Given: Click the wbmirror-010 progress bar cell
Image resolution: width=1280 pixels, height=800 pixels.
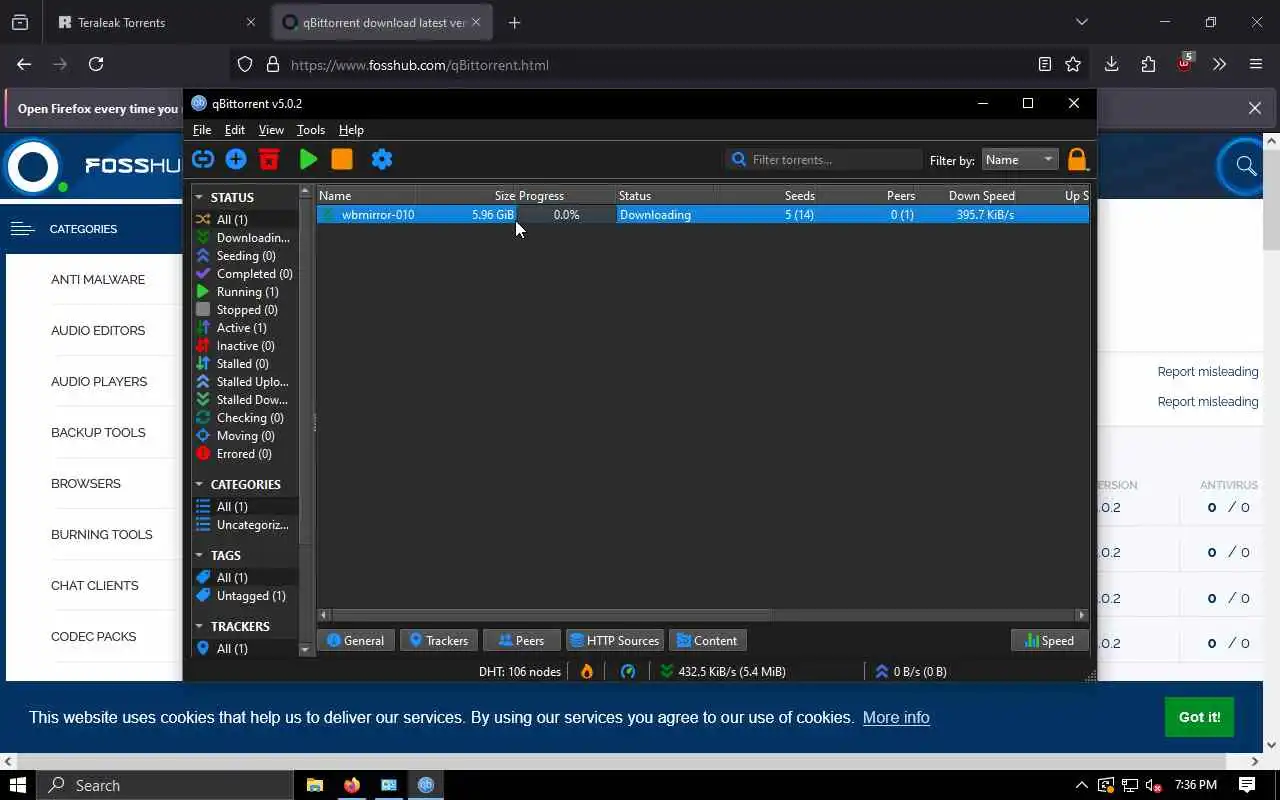Looking at the screenshot, I should (x=566, y=214).
